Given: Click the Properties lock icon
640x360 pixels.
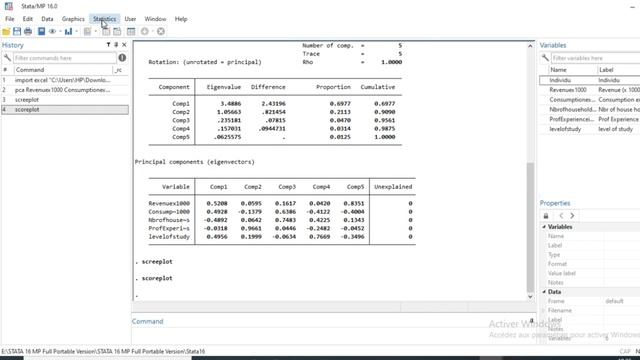Looking at the screenshot, I should coord(546,216).
